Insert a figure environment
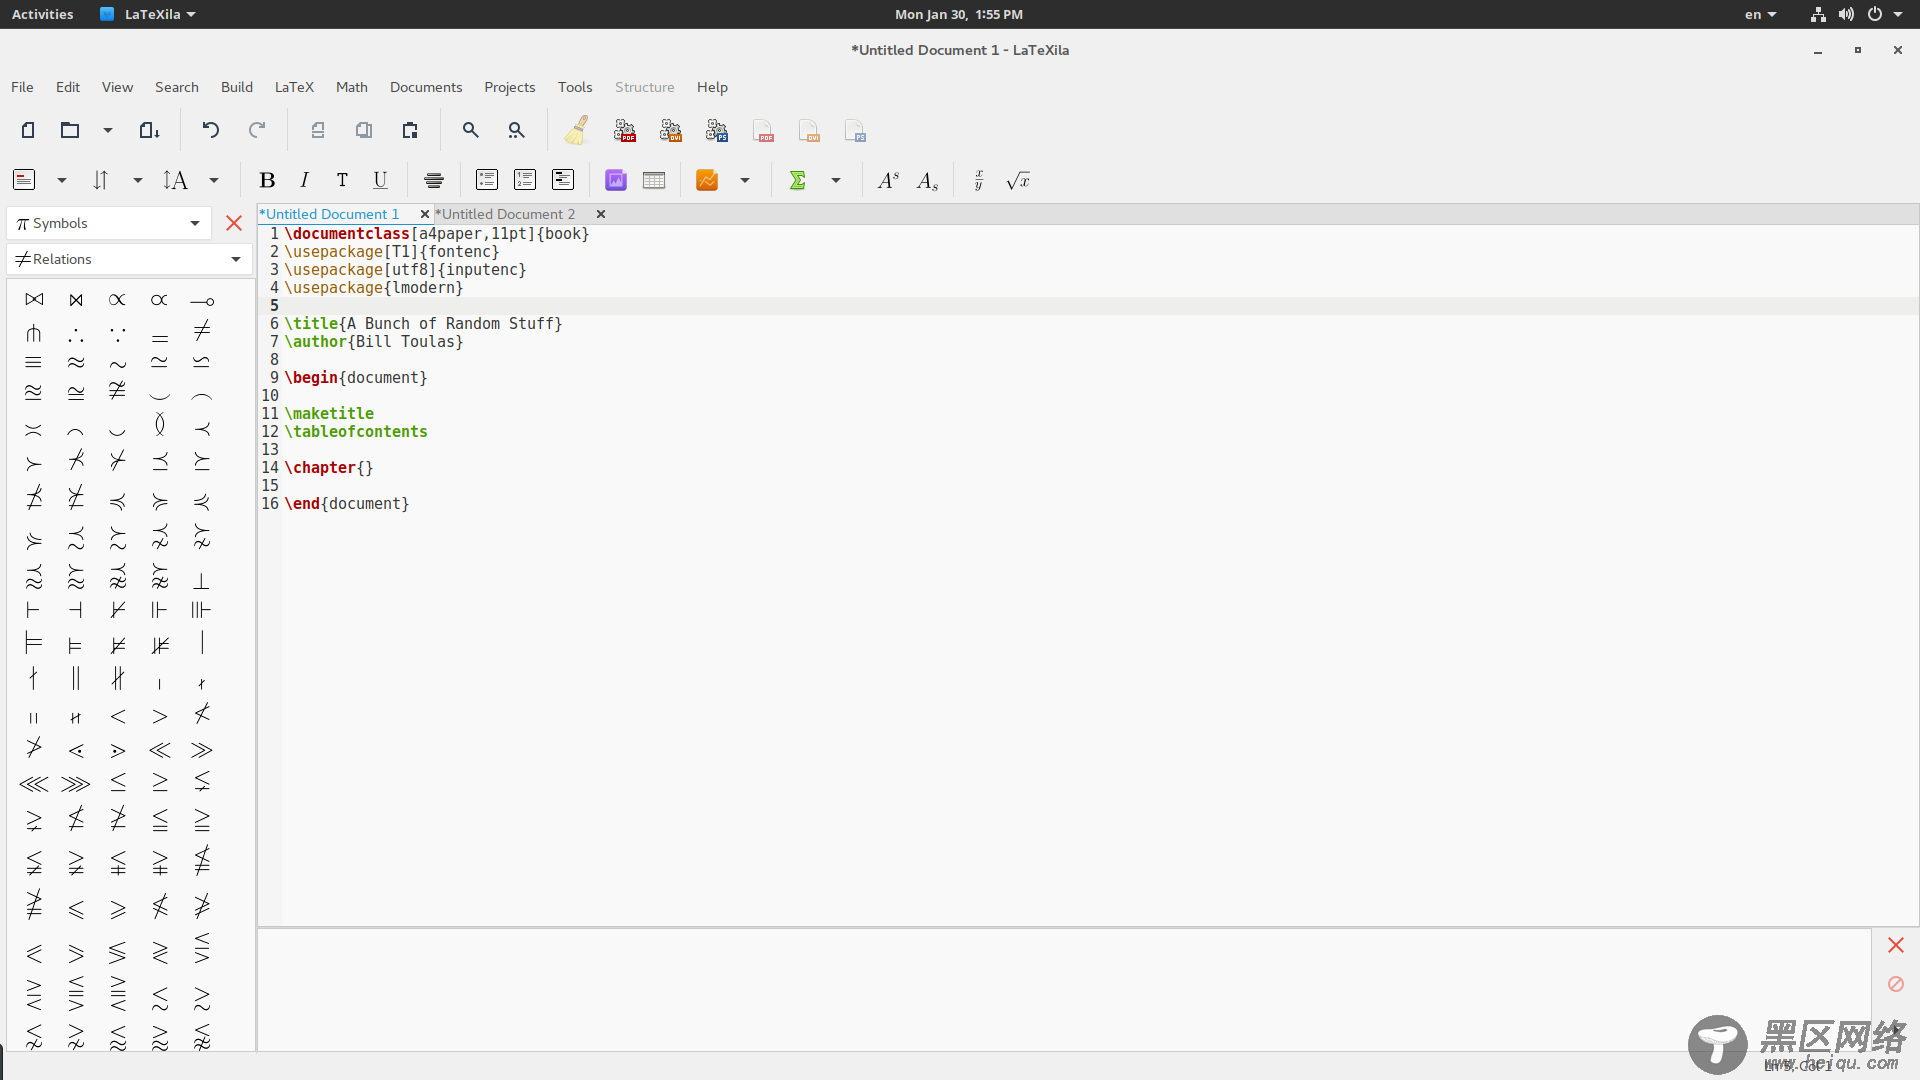 [x=616, y=180]
